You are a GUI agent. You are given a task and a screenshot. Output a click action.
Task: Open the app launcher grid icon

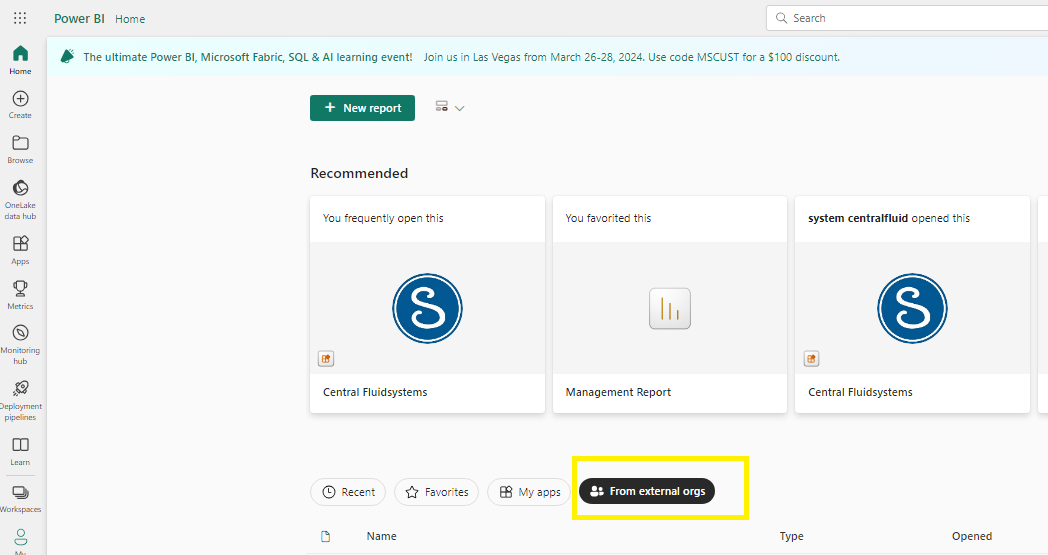pyautogui.click(x=20, y=18)
